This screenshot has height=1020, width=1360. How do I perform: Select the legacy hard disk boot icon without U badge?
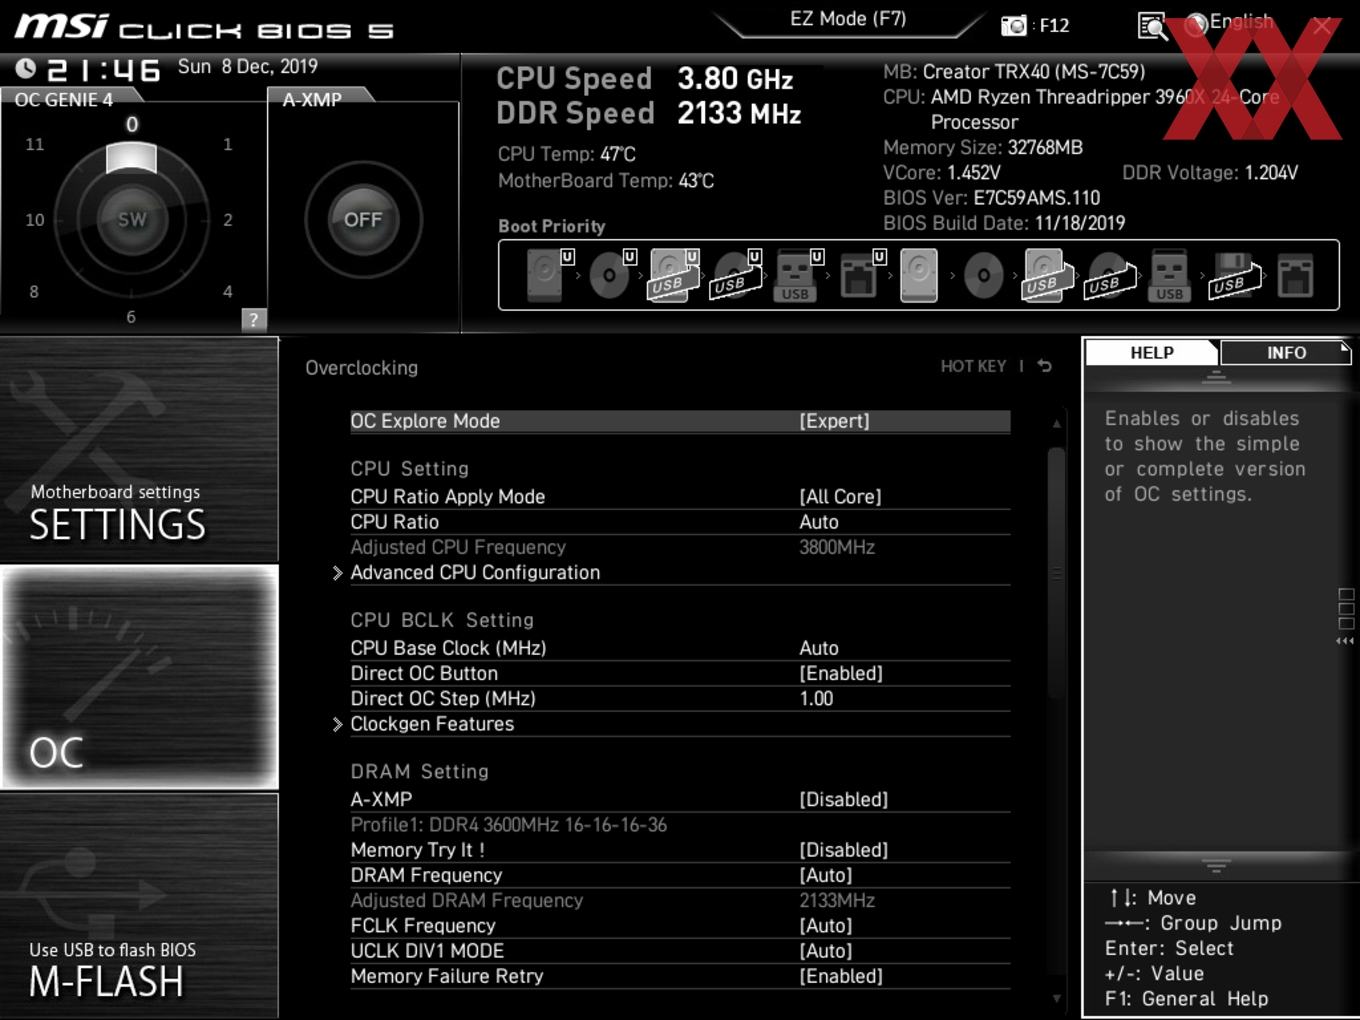[x=919, y=275]
